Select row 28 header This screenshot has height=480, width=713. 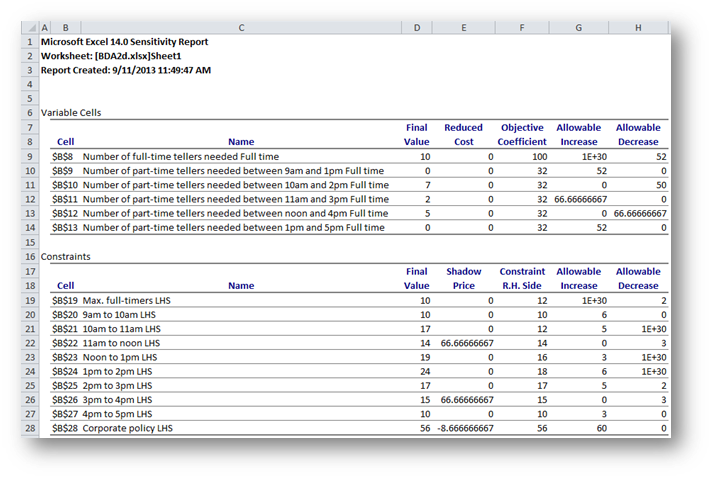pos(30,428)
